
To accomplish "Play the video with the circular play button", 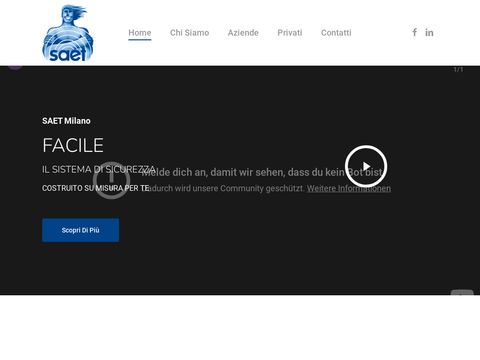I will click(366, 166).
